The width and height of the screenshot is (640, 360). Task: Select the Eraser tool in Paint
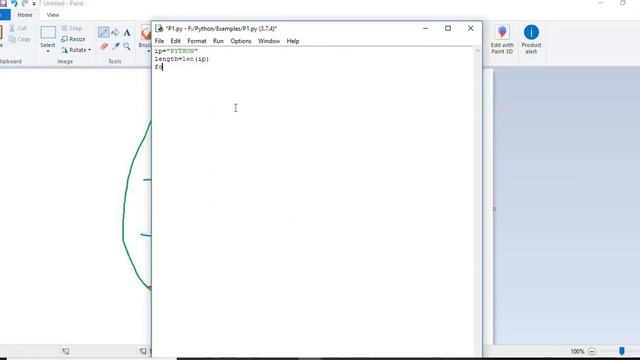(x=104, y=46)
